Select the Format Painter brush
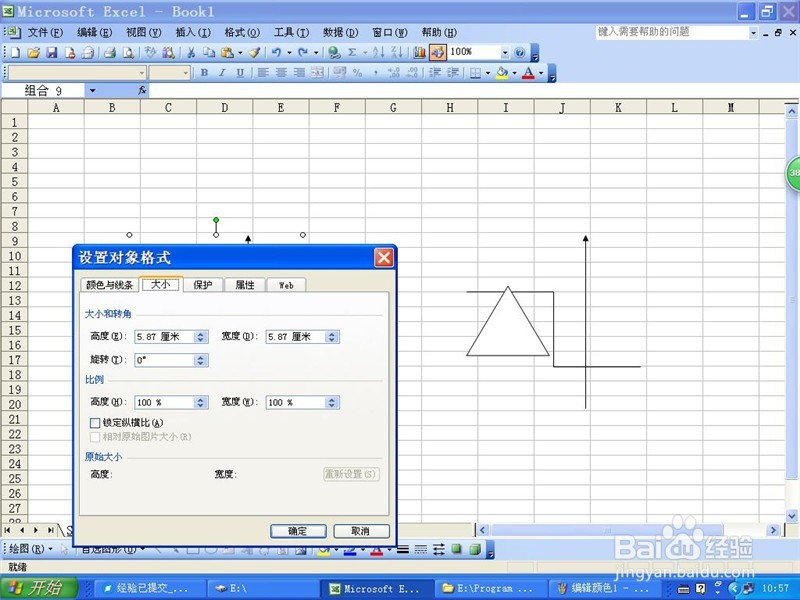This screenshot has height=600, width=800. [254, 52]
